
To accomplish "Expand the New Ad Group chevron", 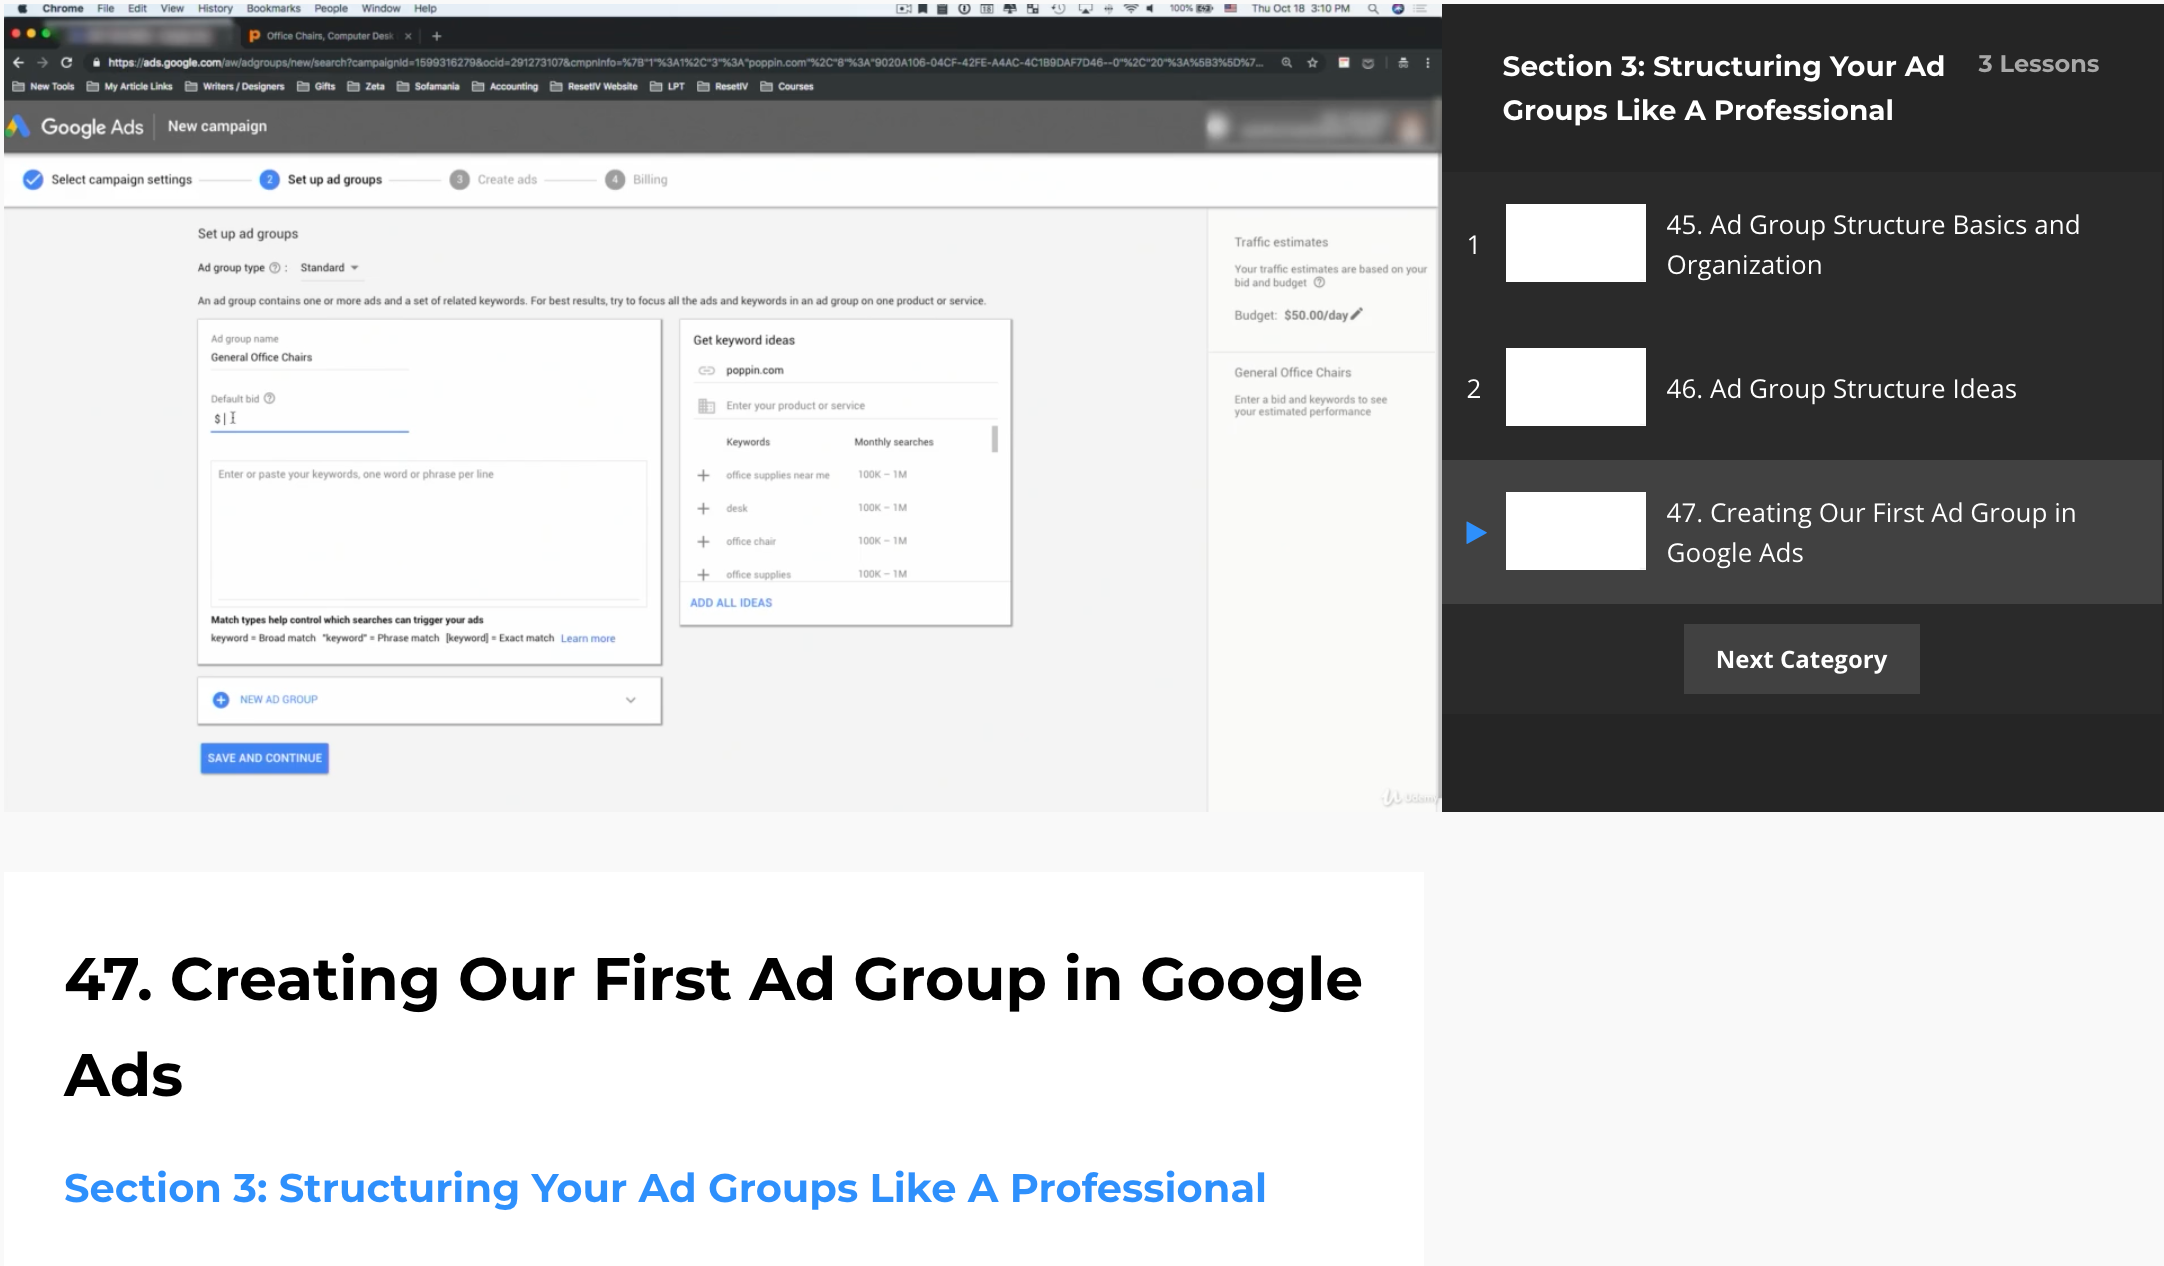I will (x=631, y=700).
